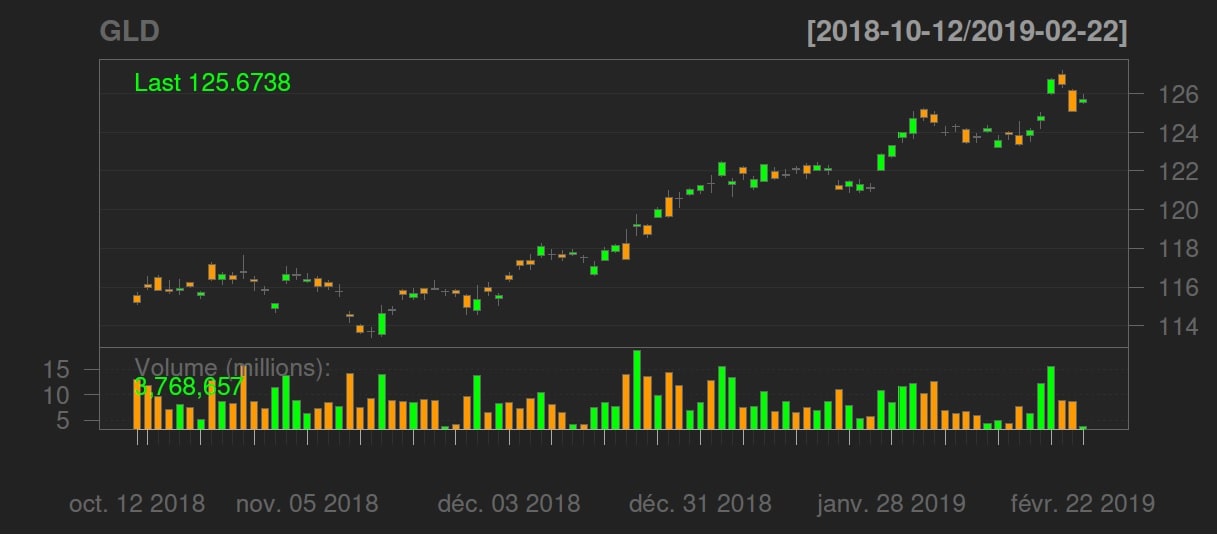
Task: Click the date range label 2018-10-12/2019-02-22
Action: (967, 32)
